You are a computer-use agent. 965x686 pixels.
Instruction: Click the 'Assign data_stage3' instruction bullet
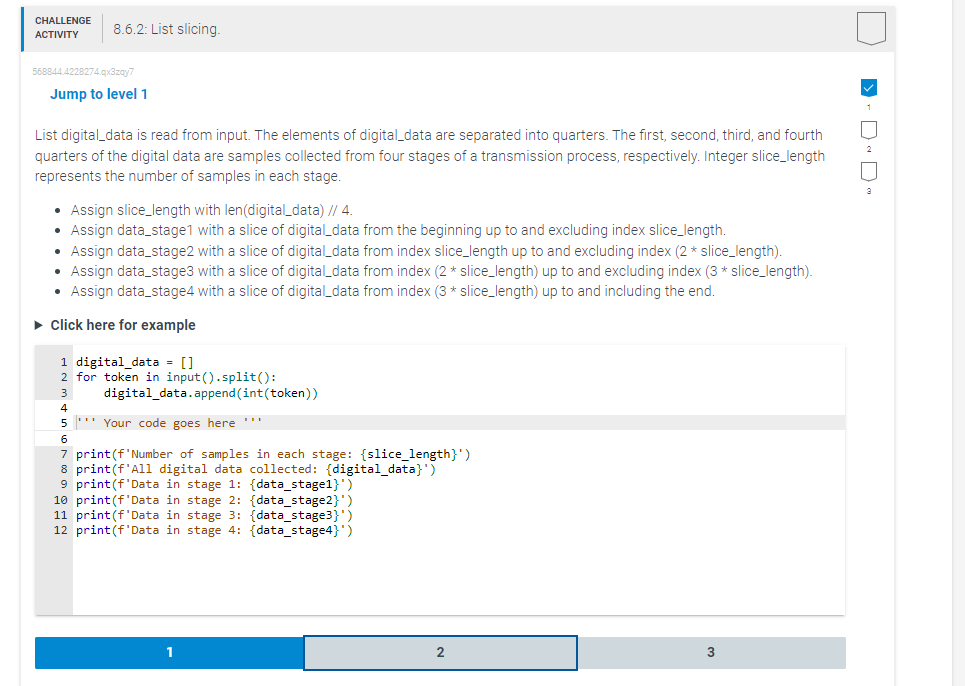pyautogui.click(x=441, y=271)
